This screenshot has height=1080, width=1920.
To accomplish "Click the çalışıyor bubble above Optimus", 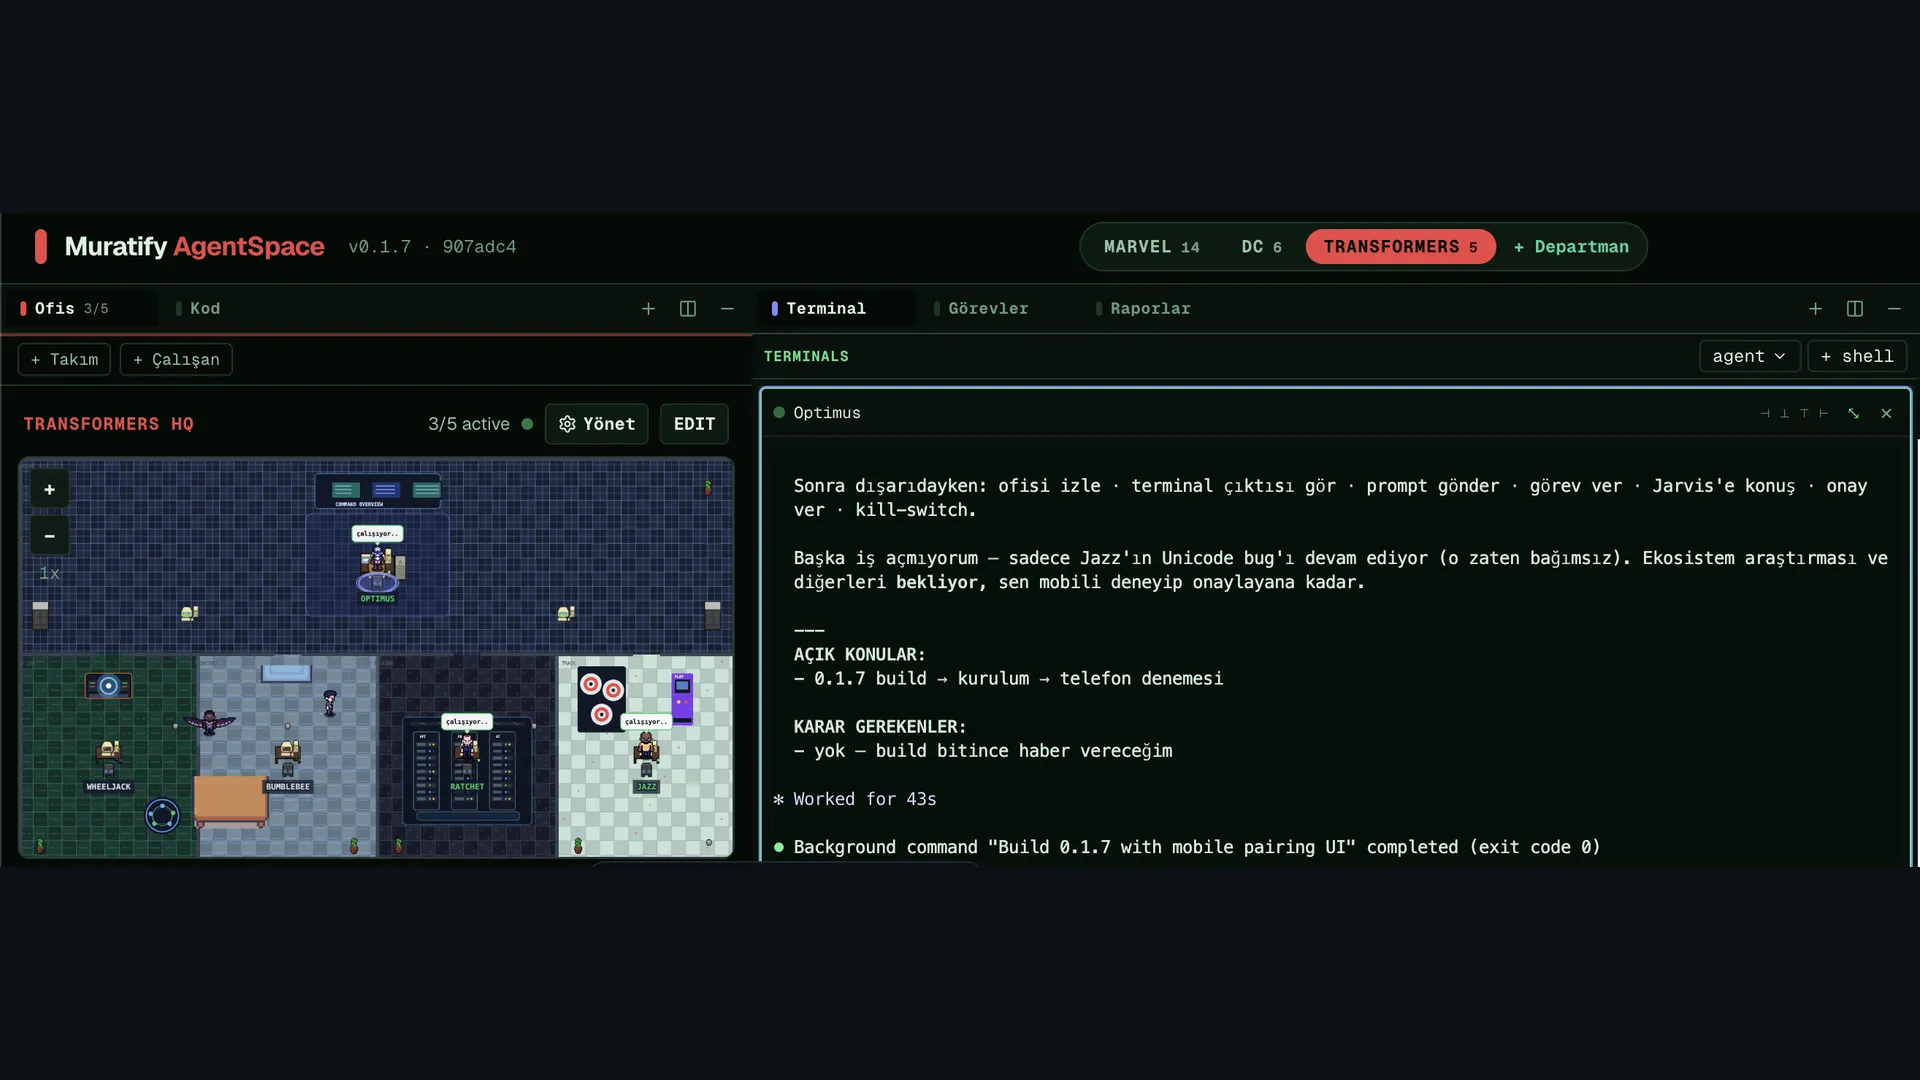I will pos(377,533).
